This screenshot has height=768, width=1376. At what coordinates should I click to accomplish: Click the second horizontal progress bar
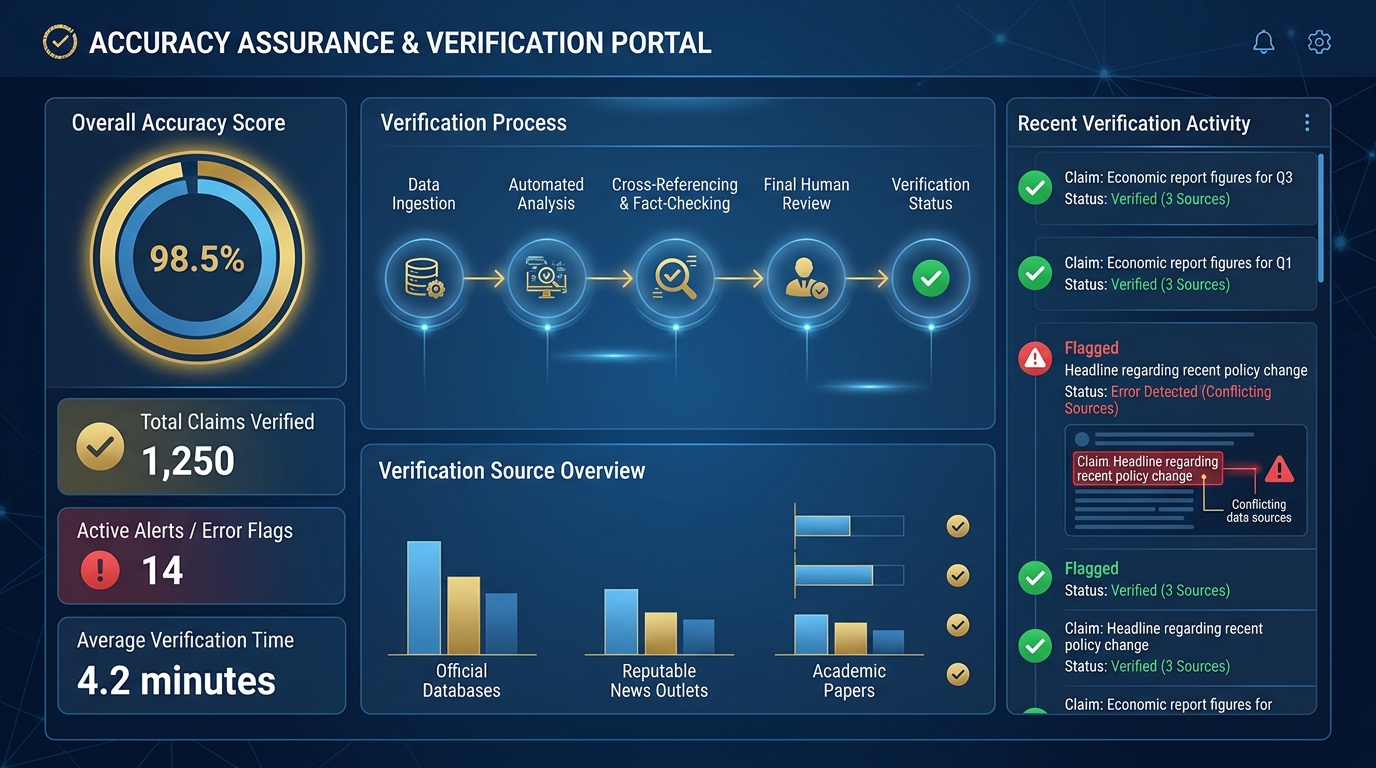[x=849, y=575]
